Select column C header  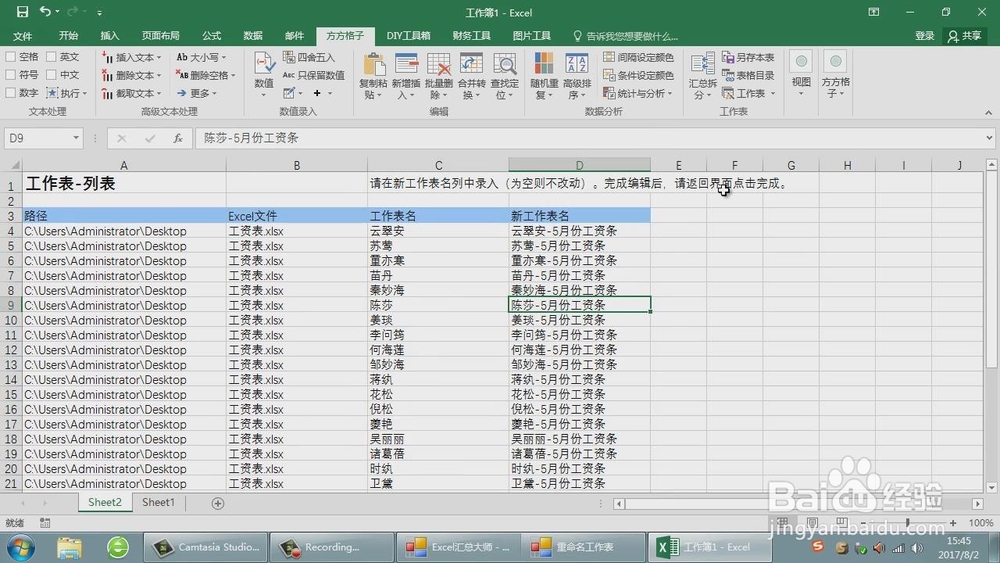[438, 165]
